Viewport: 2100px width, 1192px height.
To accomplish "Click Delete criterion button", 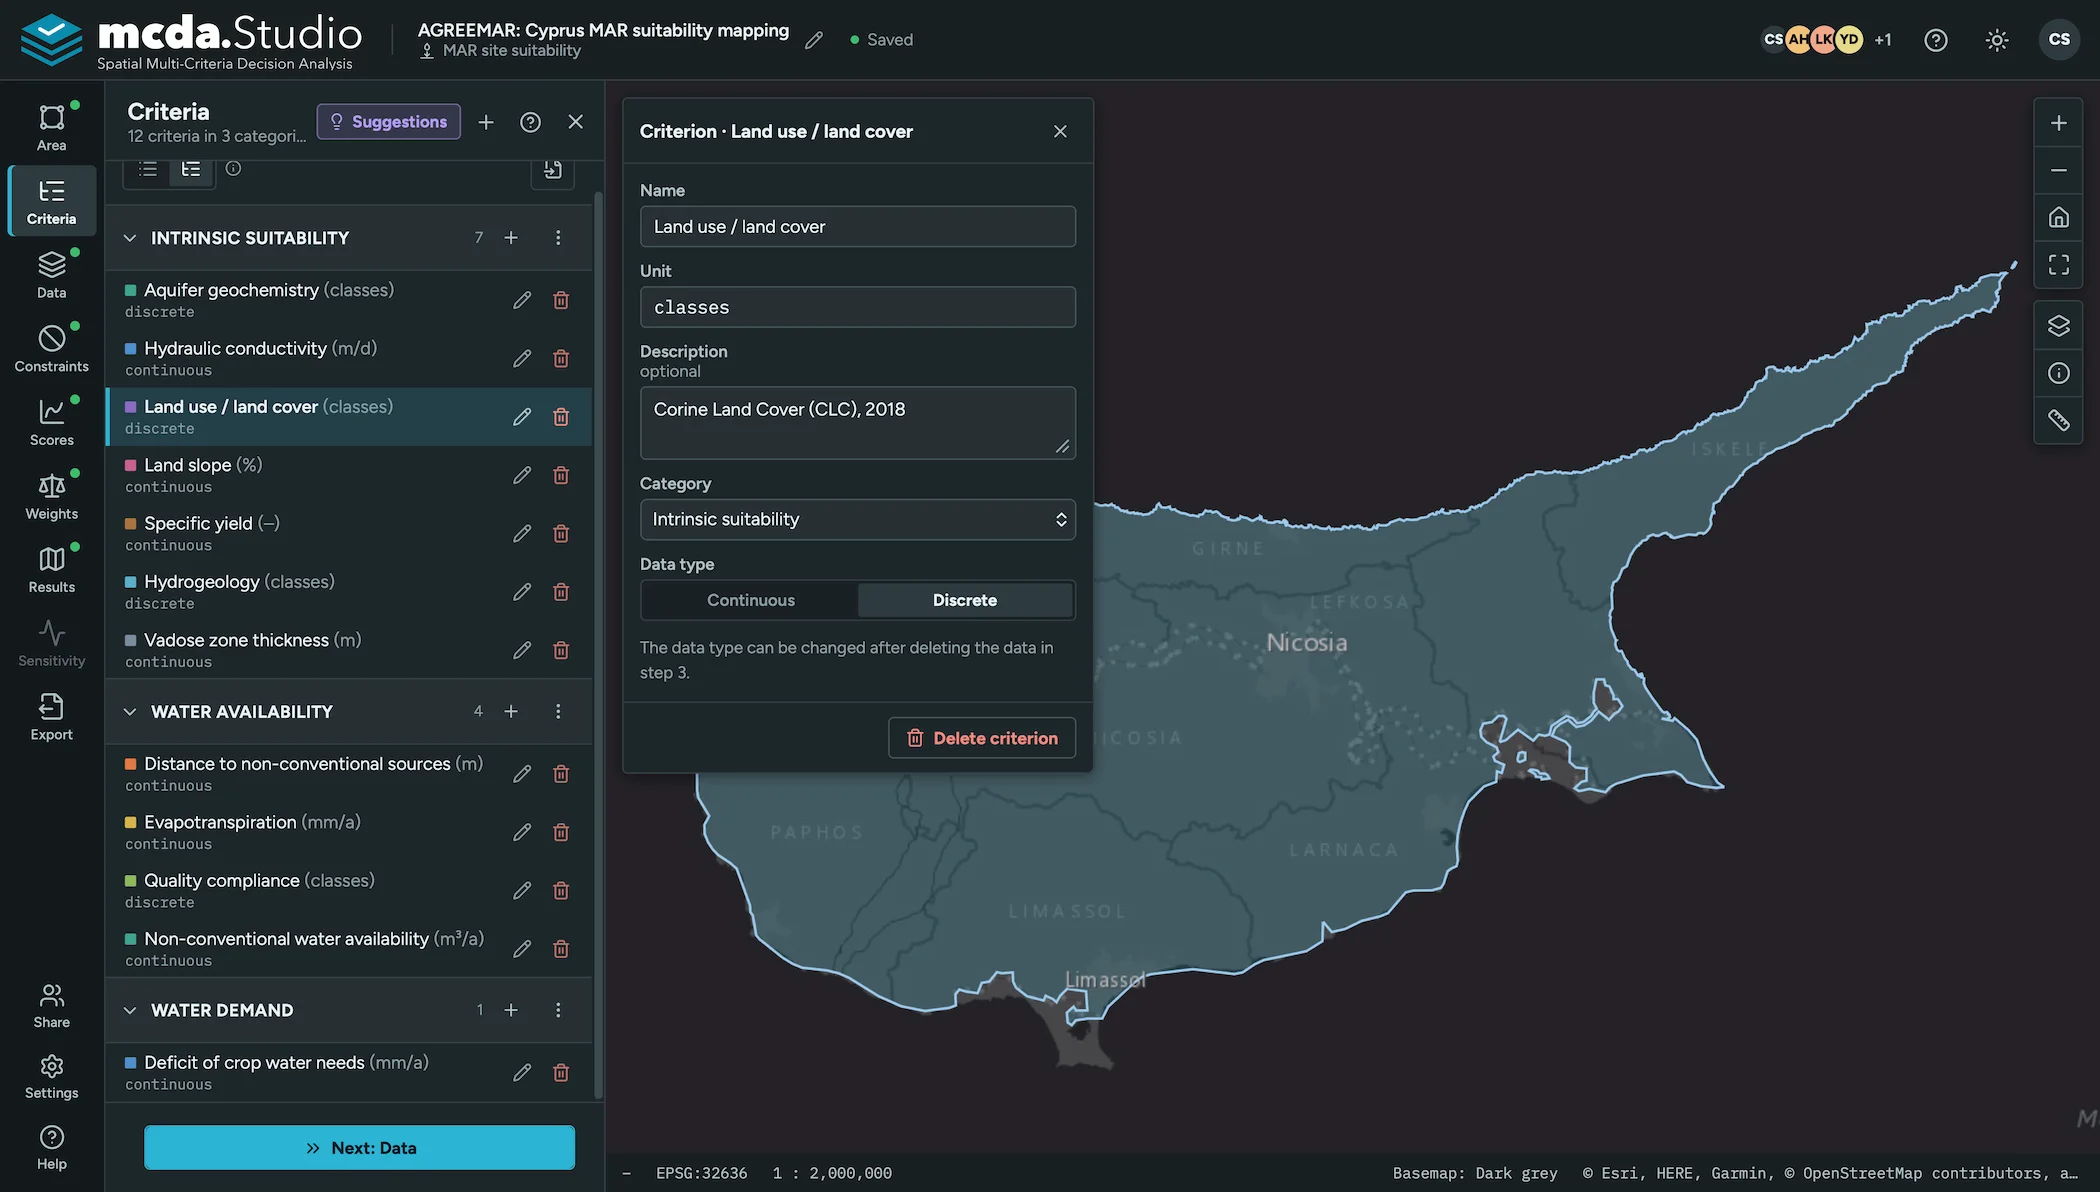I will 981,738.
